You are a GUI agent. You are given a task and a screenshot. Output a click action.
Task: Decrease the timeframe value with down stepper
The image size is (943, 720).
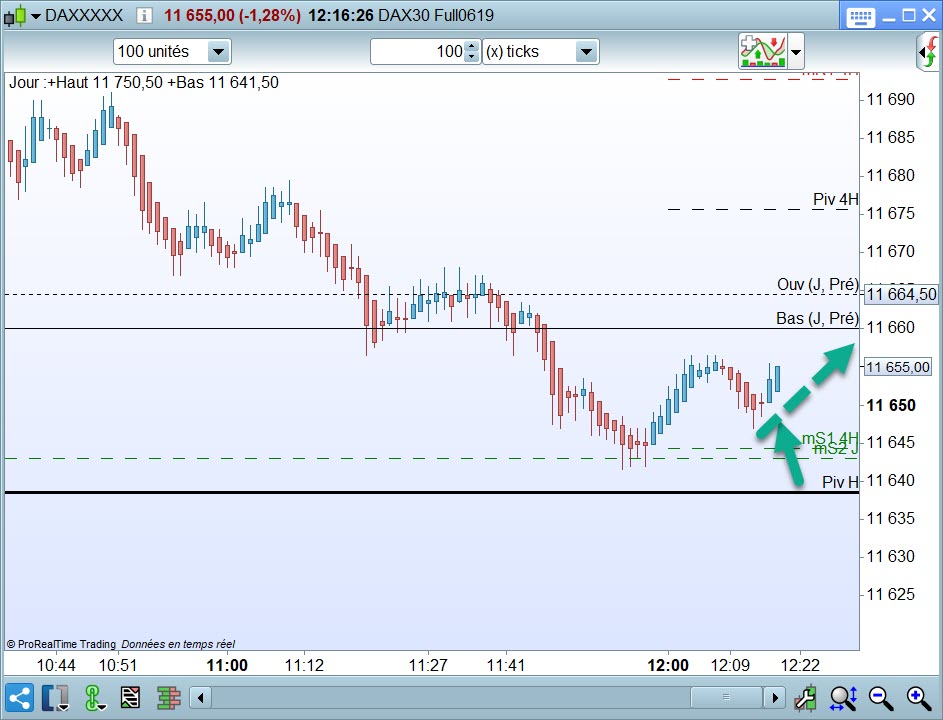click(473, 58)
